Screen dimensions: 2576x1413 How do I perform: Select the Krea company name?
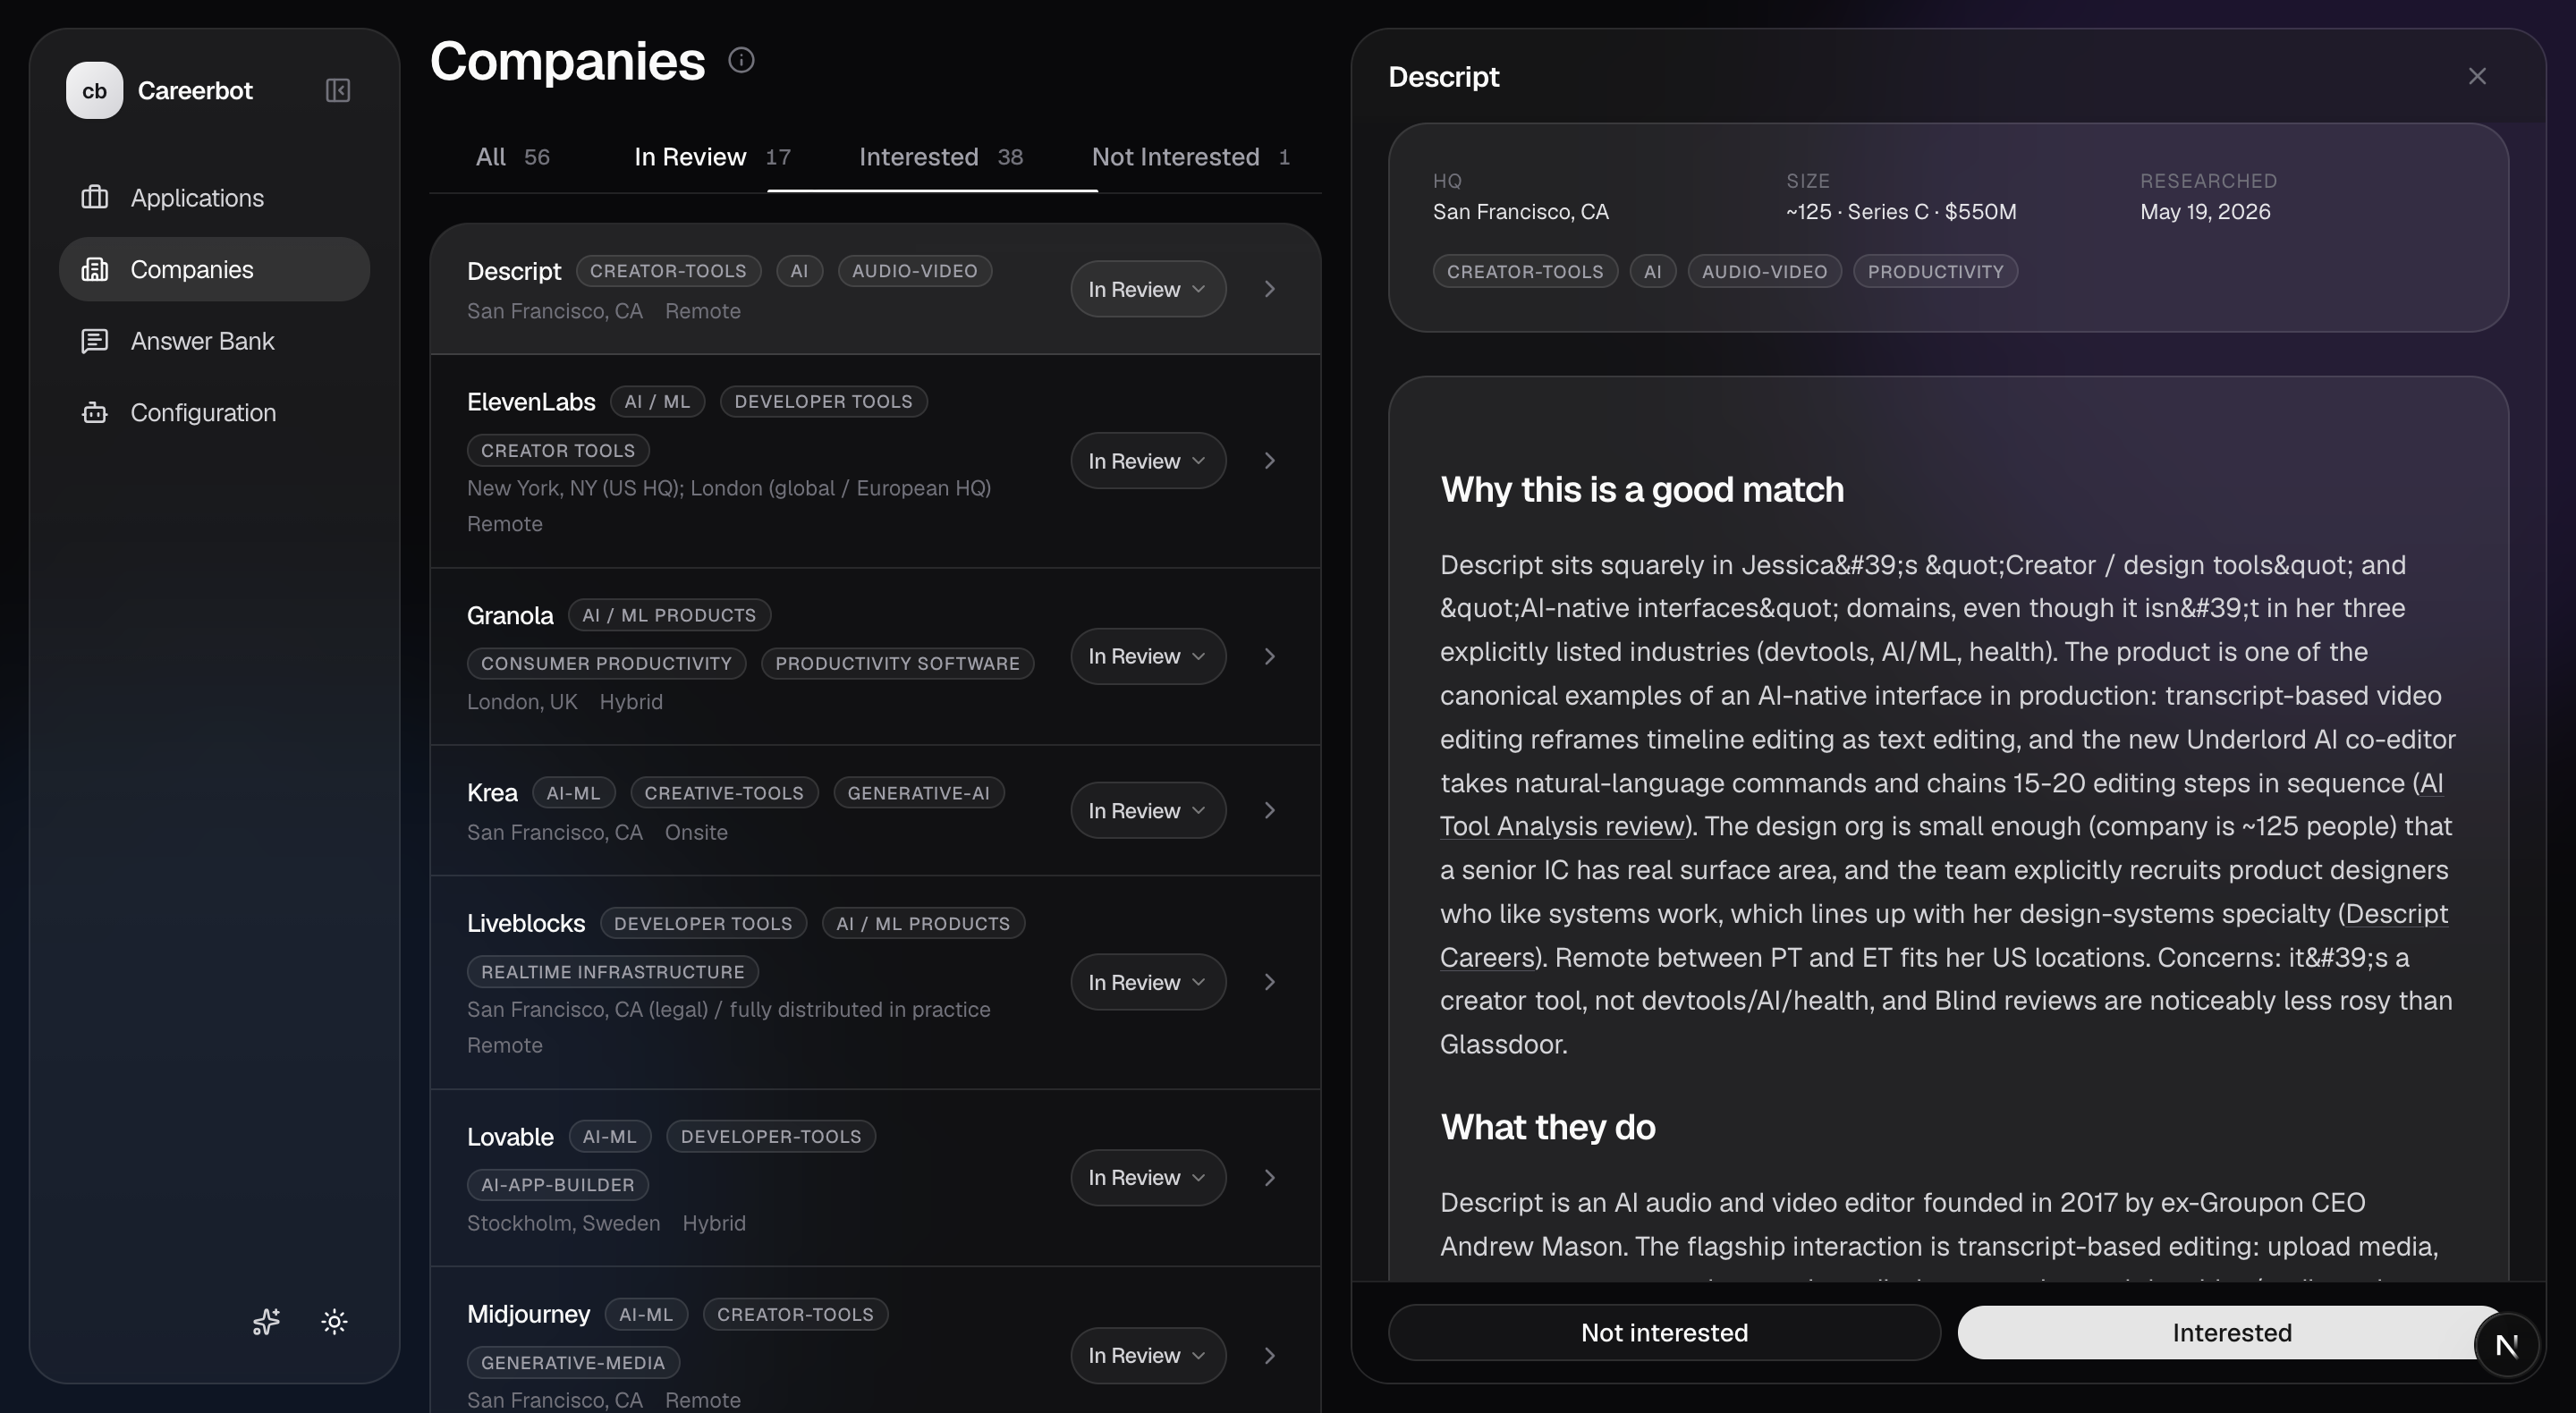tap(492, 793)
